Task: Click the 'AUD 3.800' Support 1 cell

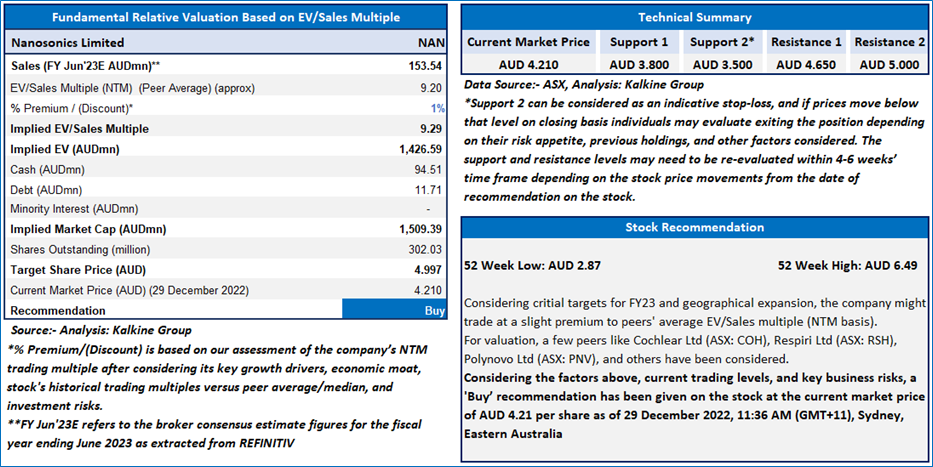Action: click(x=639, y=65)
